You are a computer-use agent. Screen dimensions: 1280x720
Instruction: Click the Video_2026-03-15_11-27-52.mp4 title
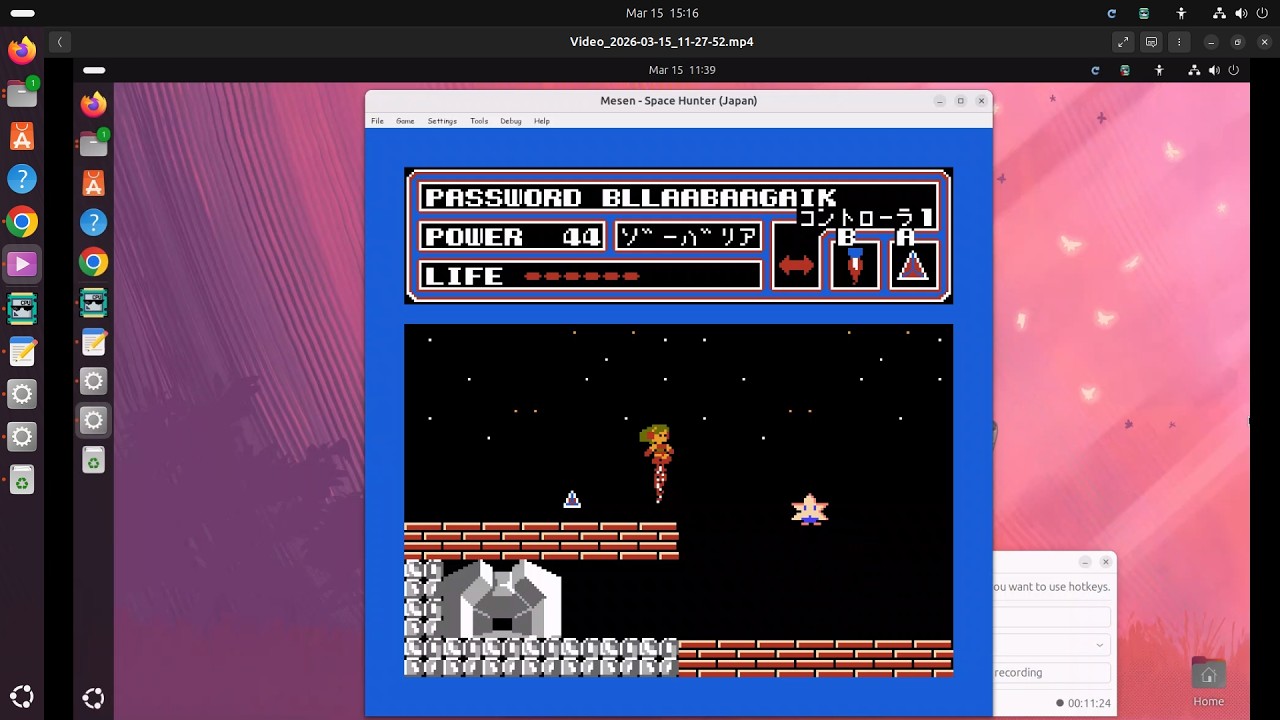[x=661, y=42]
